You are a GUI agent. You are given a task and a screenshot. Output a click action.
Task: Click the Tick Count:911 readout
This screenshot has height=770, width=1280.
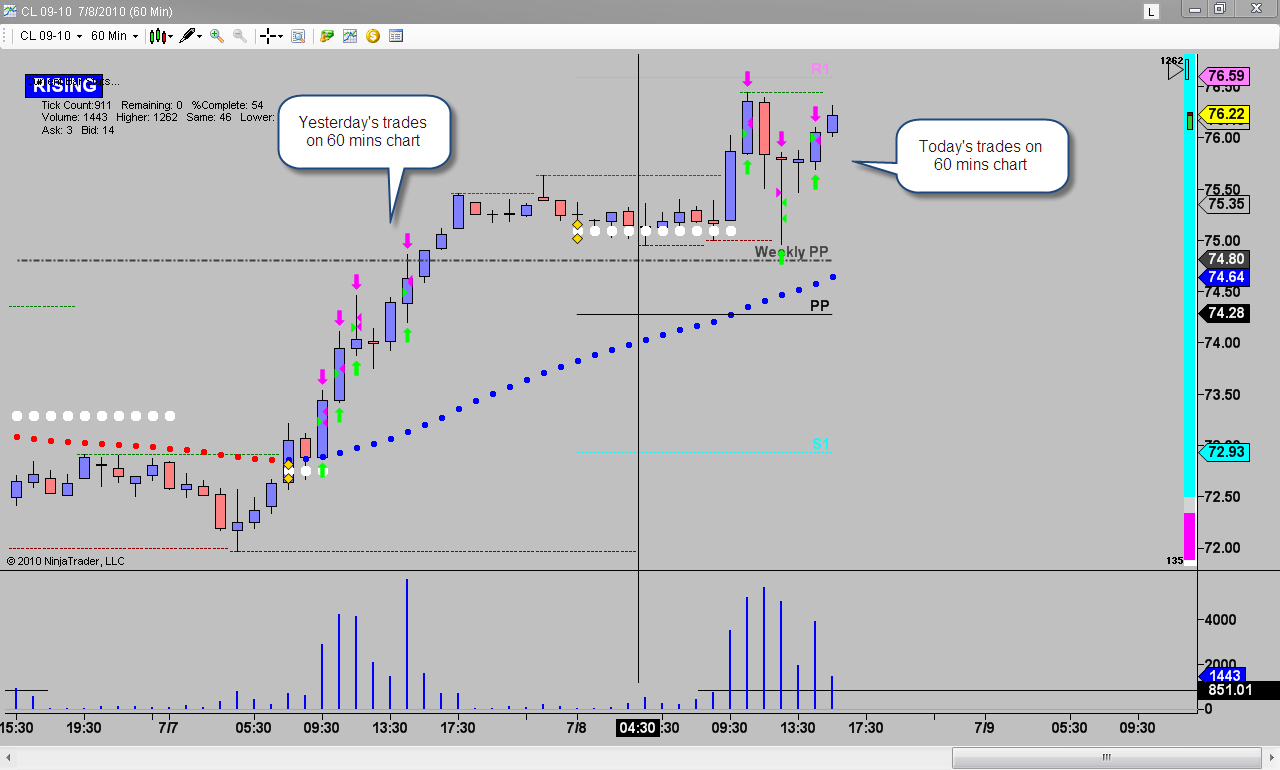[76, 104]
